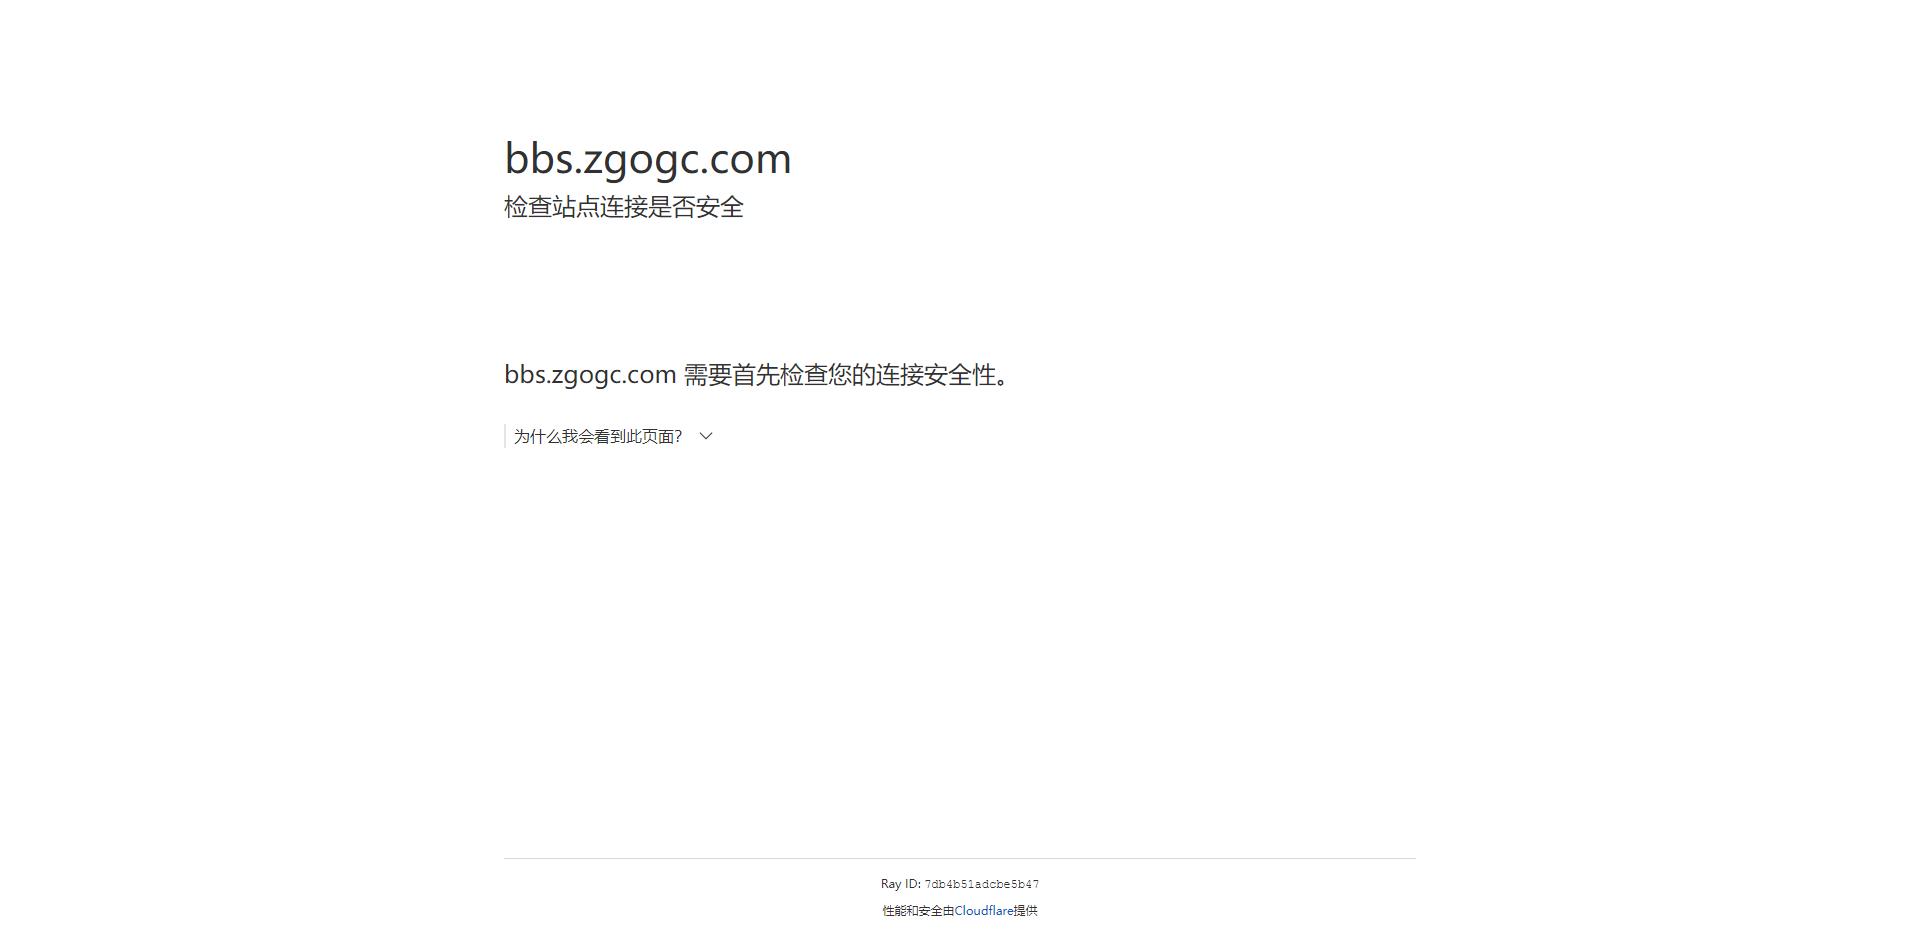Viewport: 1920px width, 936px height.
Task: Click the "Ray ID:" label
Action: coord(900,884)
